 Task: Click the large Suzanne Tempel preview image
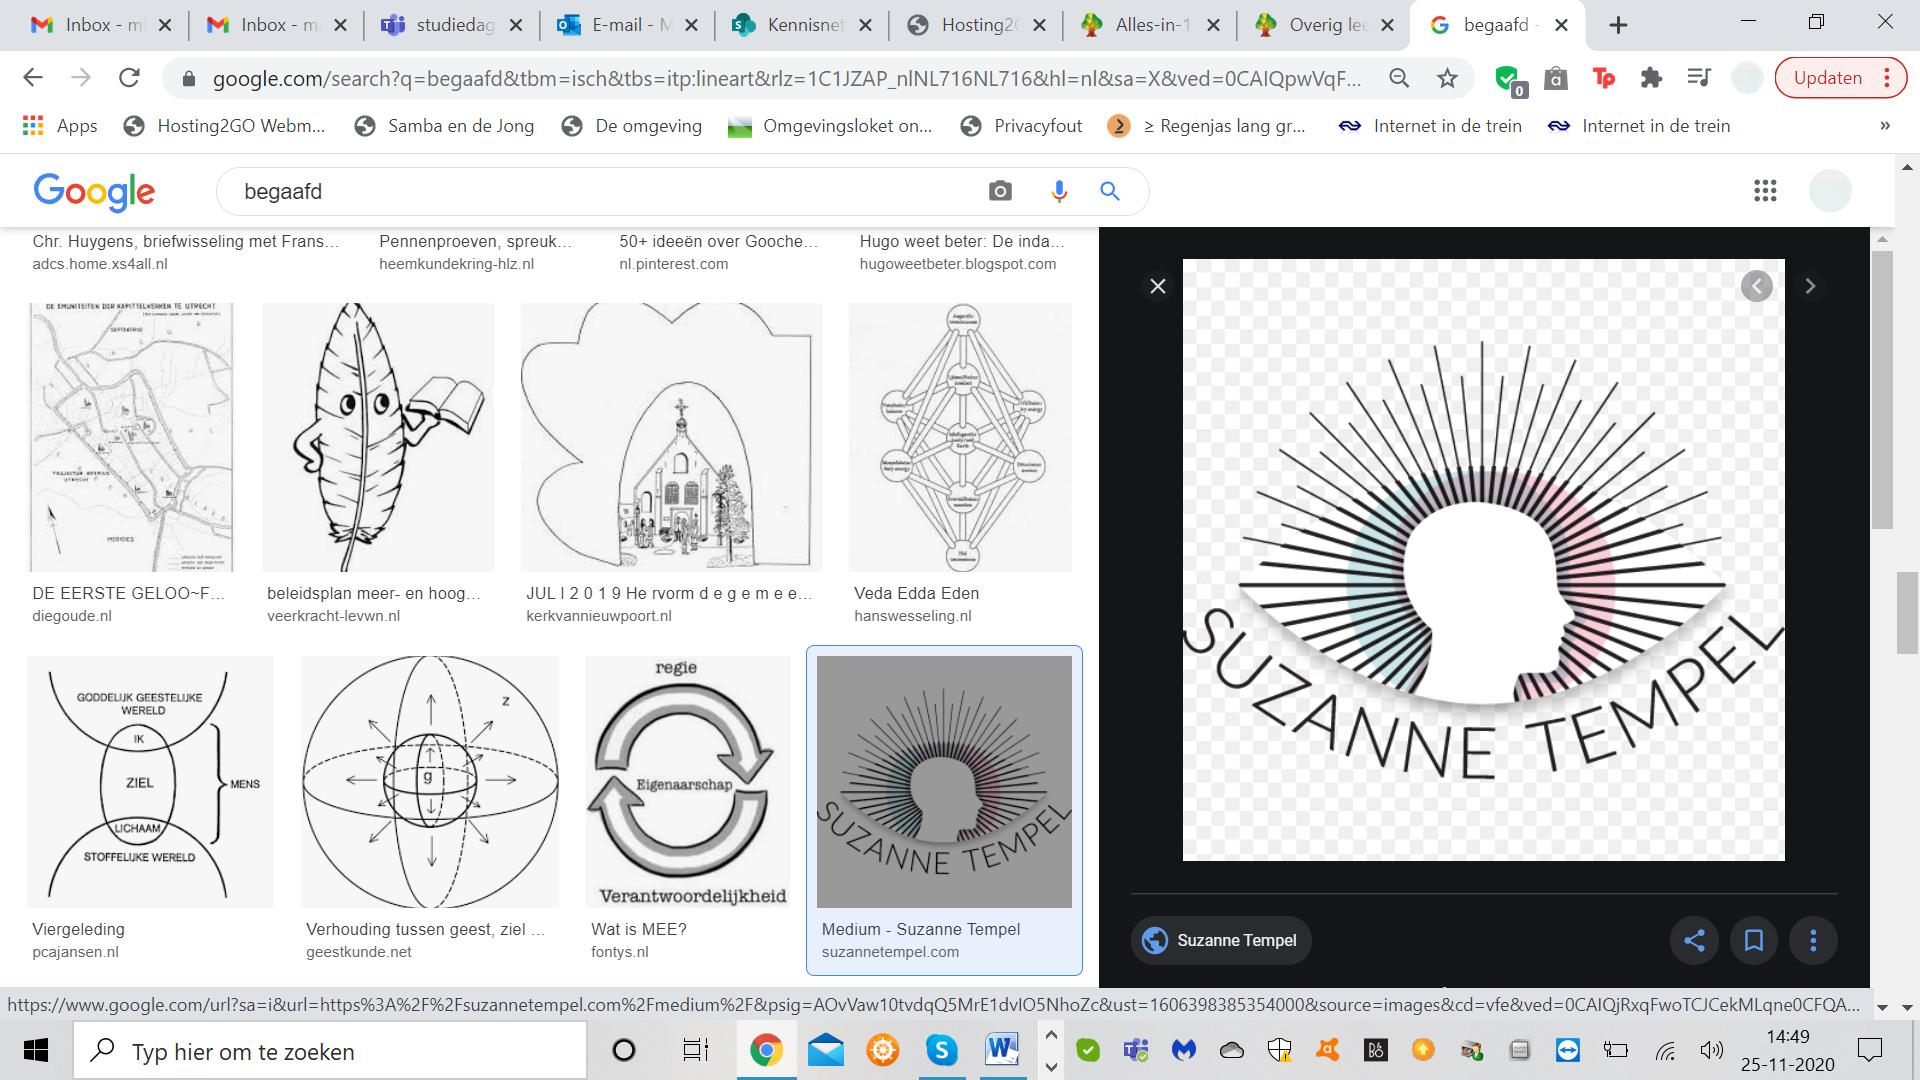click(1484, 560)
